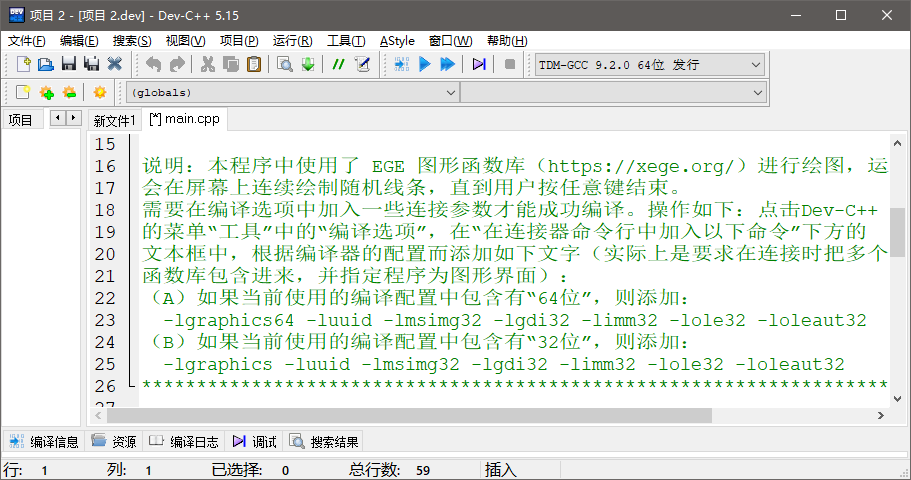The width and height of the screenshot is (911, 480).
Task: Click horizontal scrollbar right arrow
Action: click(881, 415)
